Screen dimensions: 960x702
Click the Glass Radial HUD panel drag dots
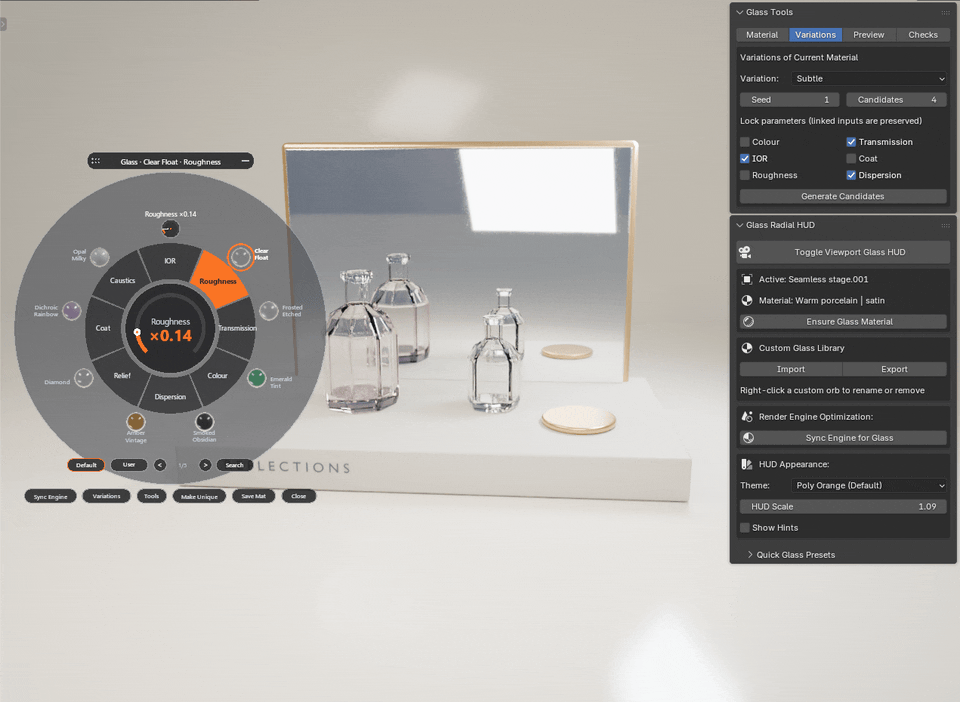(945, 225)
